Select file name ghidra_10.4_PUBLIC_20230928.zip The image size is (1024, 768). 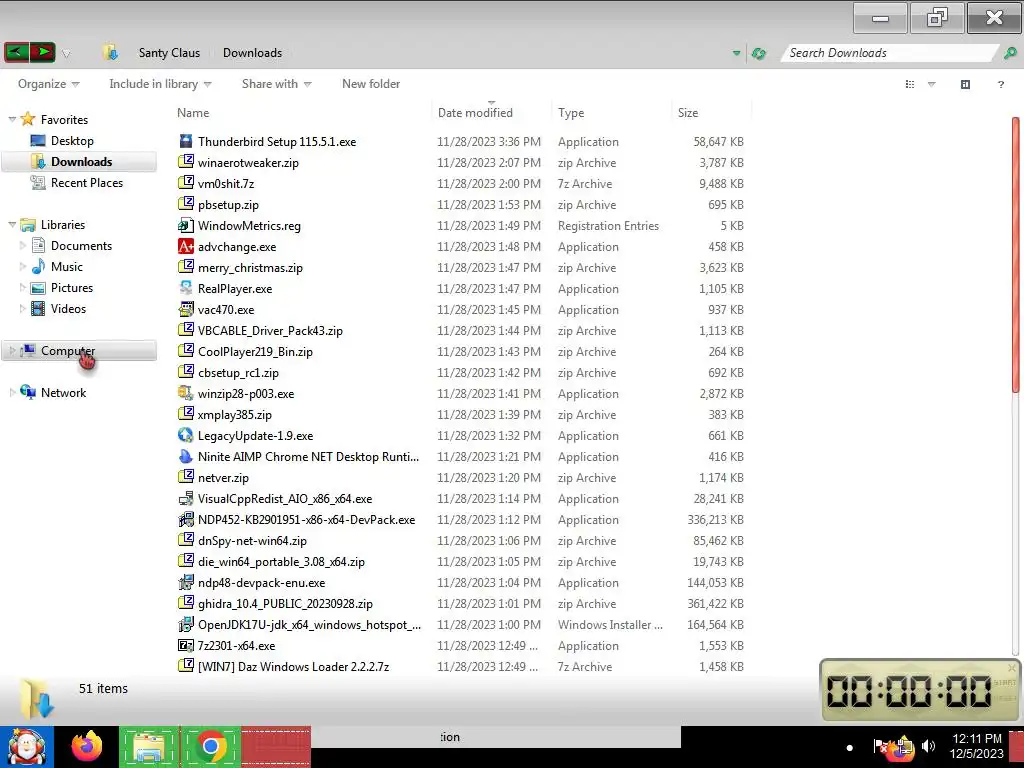(285, 603)
